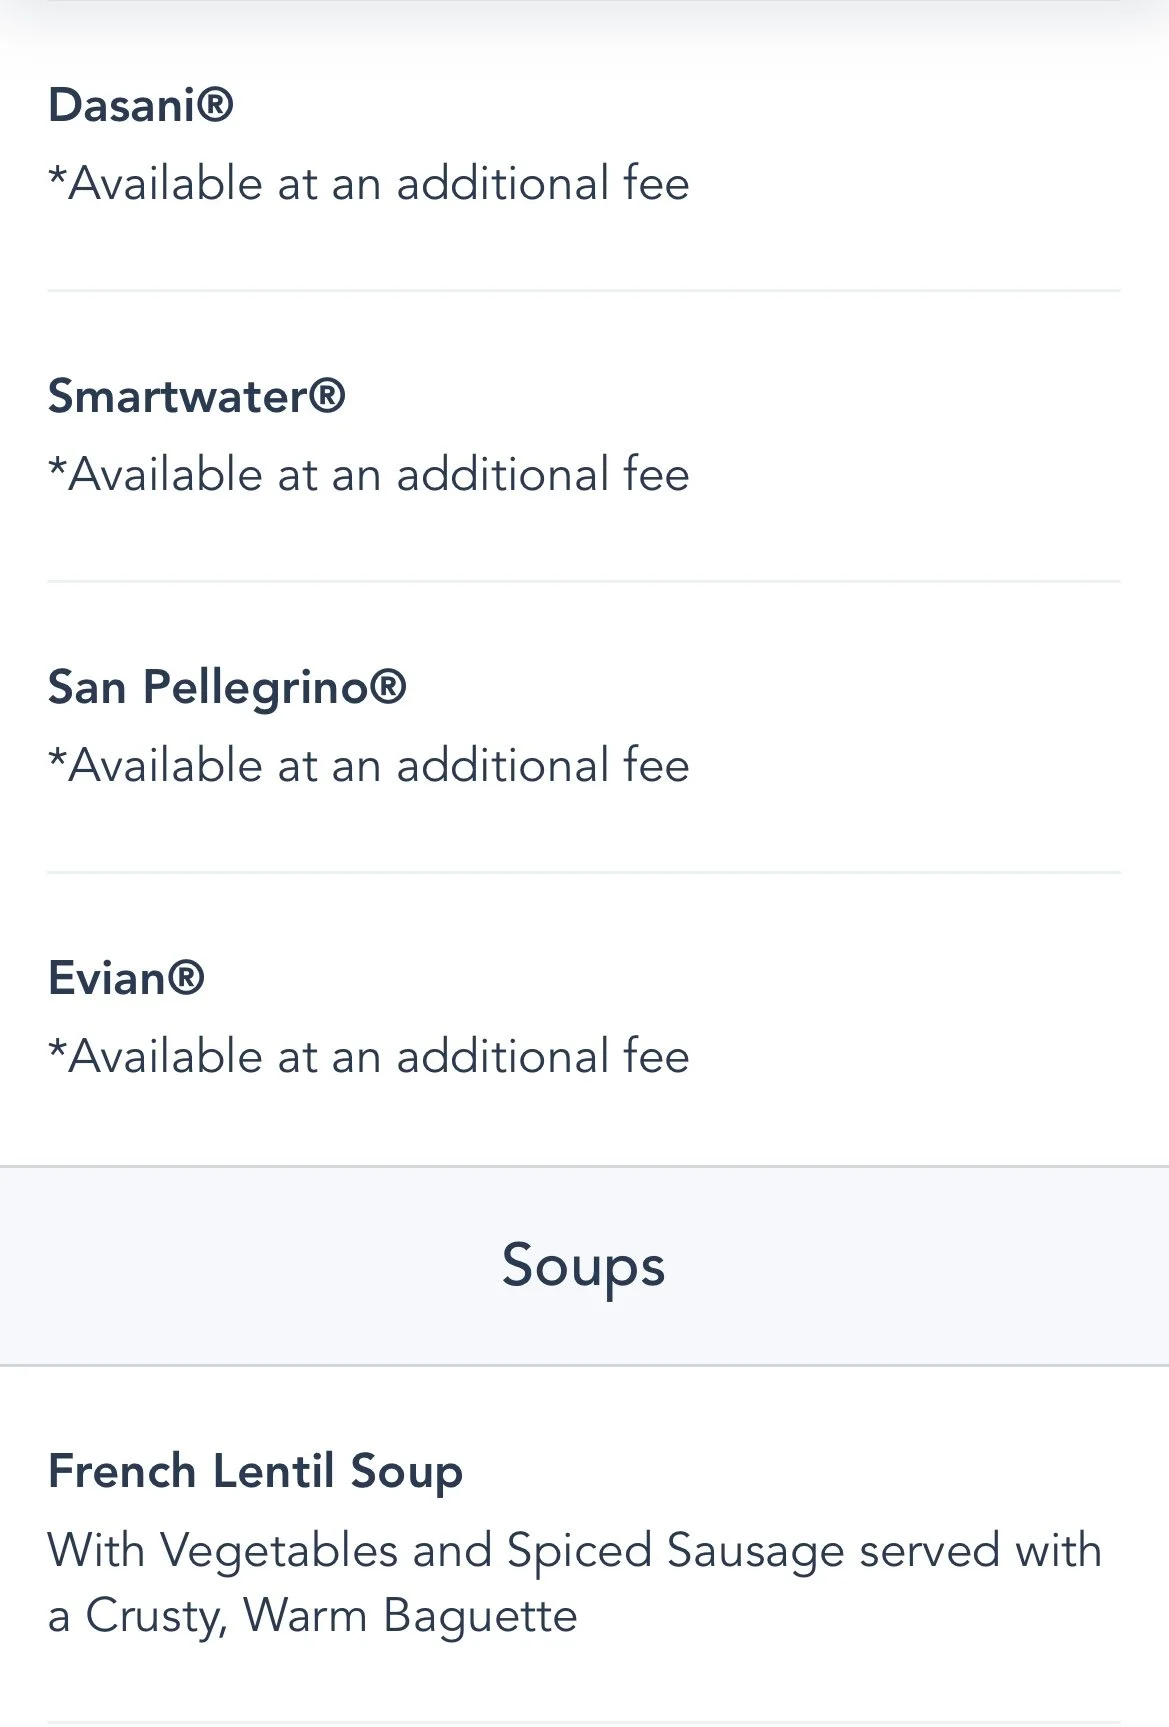1169x1727 pixels.
Task: Click the registered symbol after Smartwater
Action: click(327, 396)
